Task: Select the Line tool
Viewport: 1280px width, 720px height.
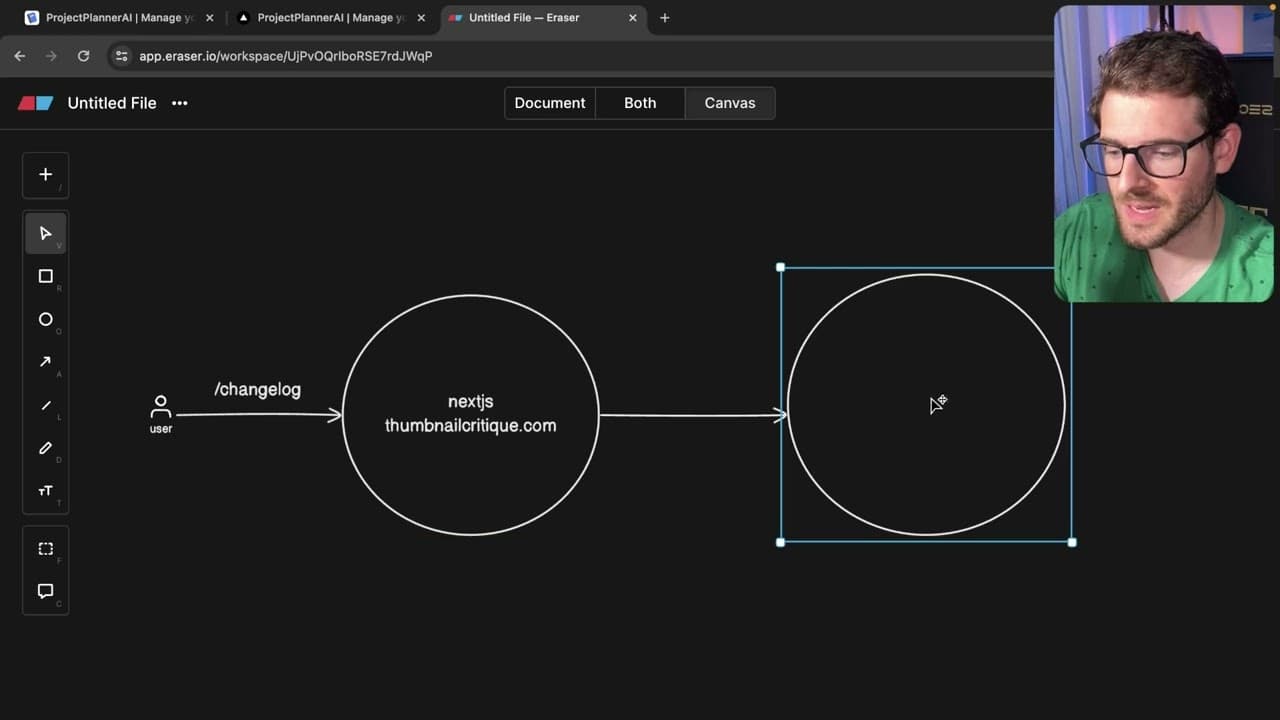Action: tap(45, 405)
